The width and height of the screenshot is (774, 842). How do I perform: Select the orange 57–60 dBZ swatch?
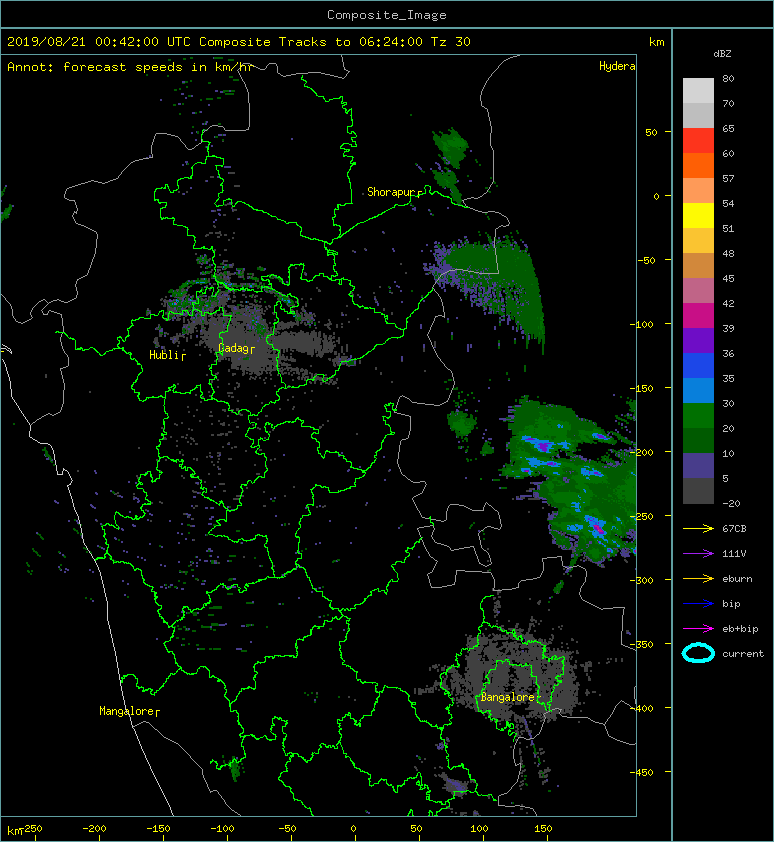pyautogui.click(x=698, y=165)
